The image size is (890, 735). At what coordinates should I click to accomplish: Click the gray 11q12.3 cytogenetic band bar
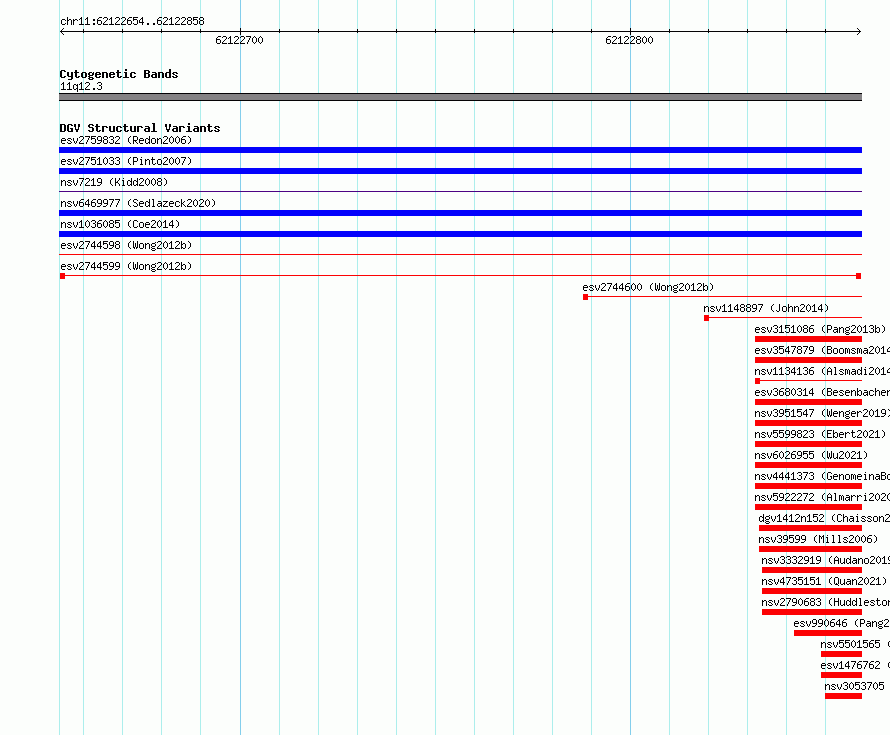460,97
